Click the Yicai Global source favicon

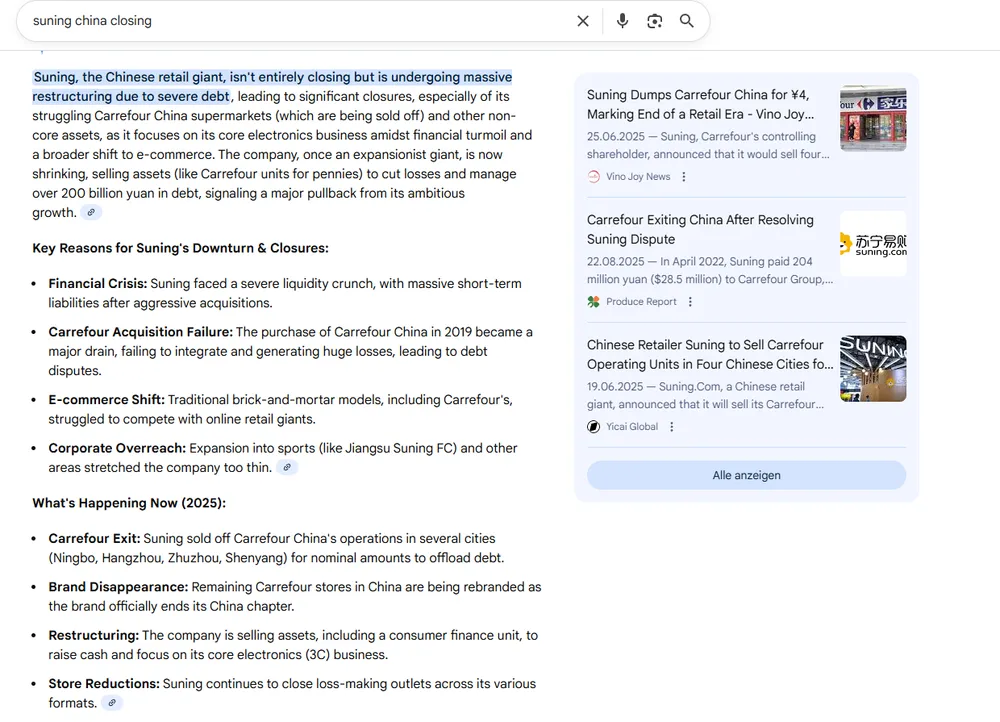(594, 427)
